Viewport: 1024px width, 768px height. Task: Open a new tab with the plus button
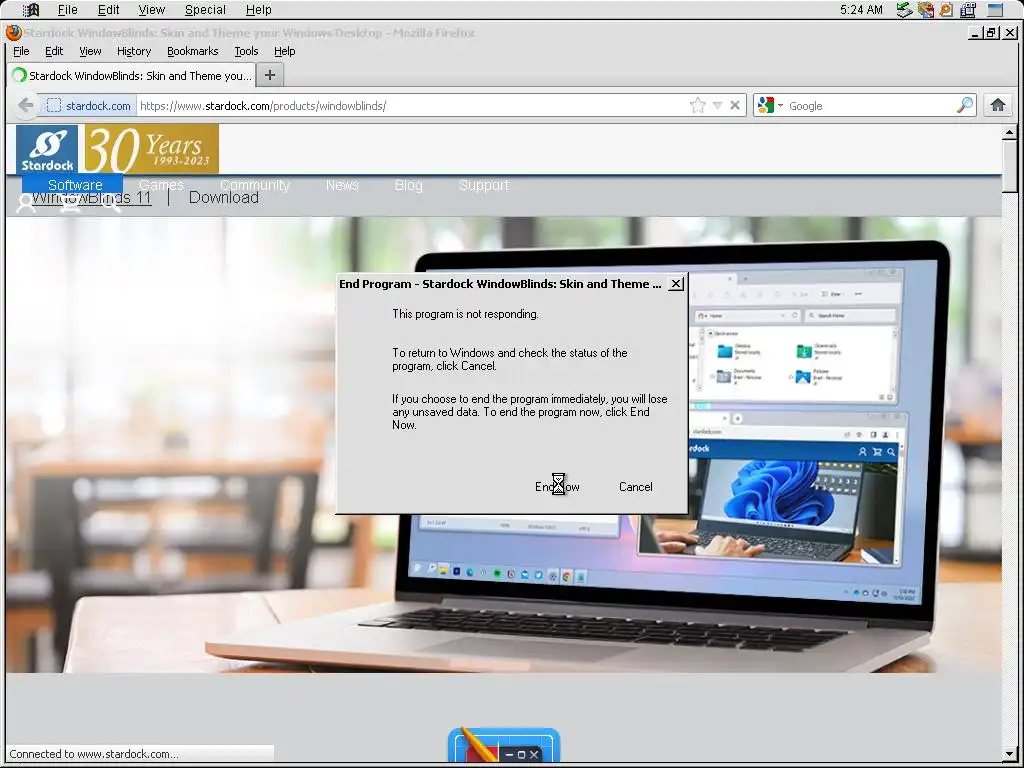(270, 75)
